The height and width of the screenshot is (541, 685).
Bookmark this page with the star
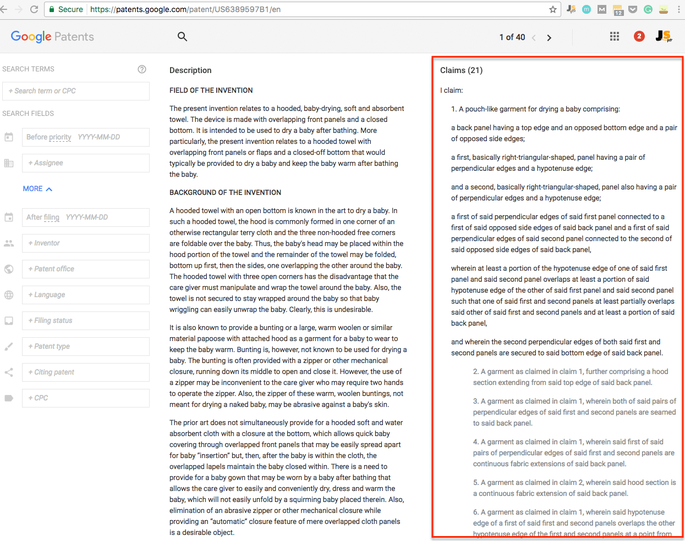tap(553, 9)
